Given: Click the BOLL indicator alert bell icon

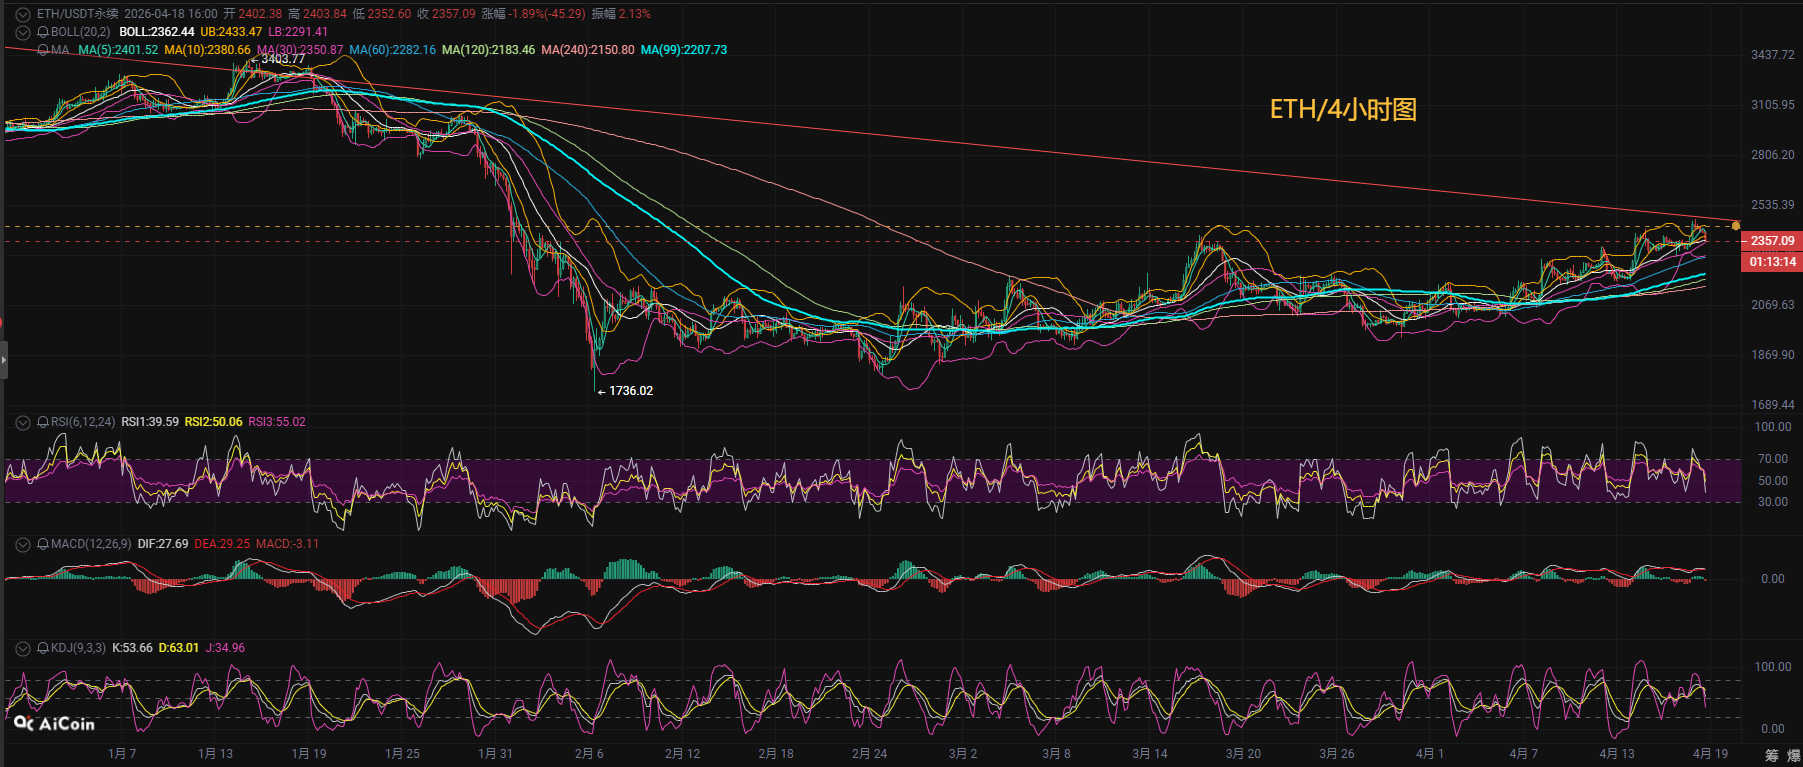Looking at the screenshot, I should 43,32.
